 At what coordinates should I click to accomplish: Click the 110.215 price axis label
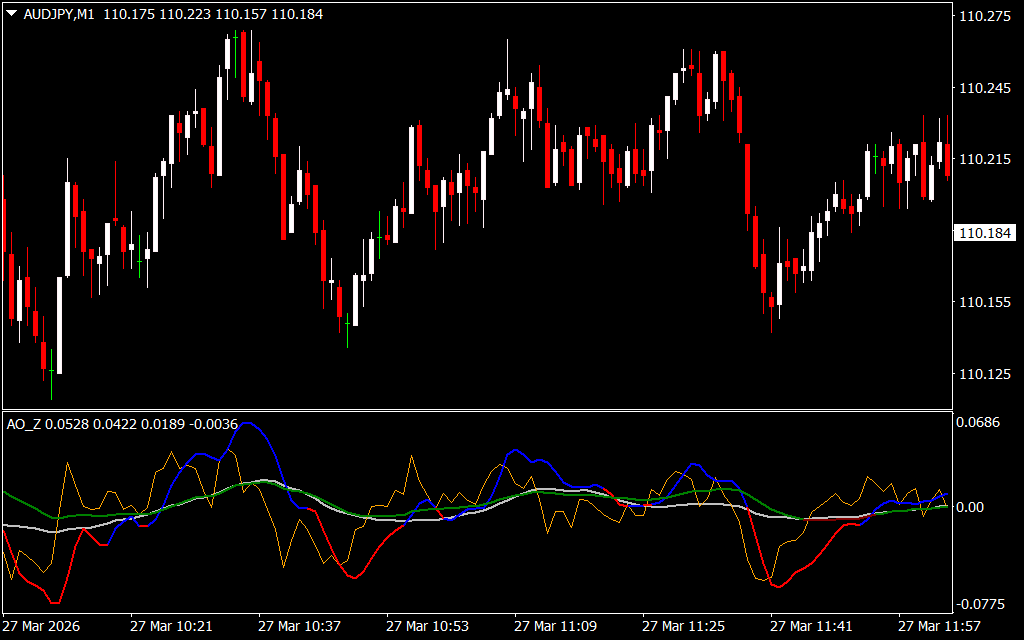point(985,159)
